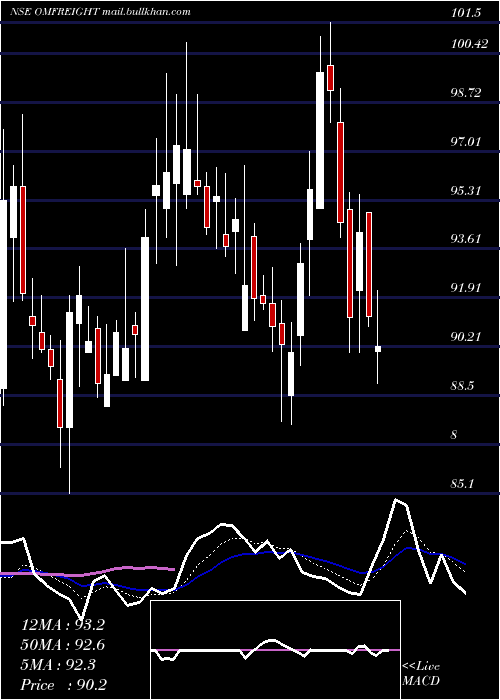The height and width of the screenshot is (700, 500).
Task: Select the 93.61 price level label
Action: point(467,239)
